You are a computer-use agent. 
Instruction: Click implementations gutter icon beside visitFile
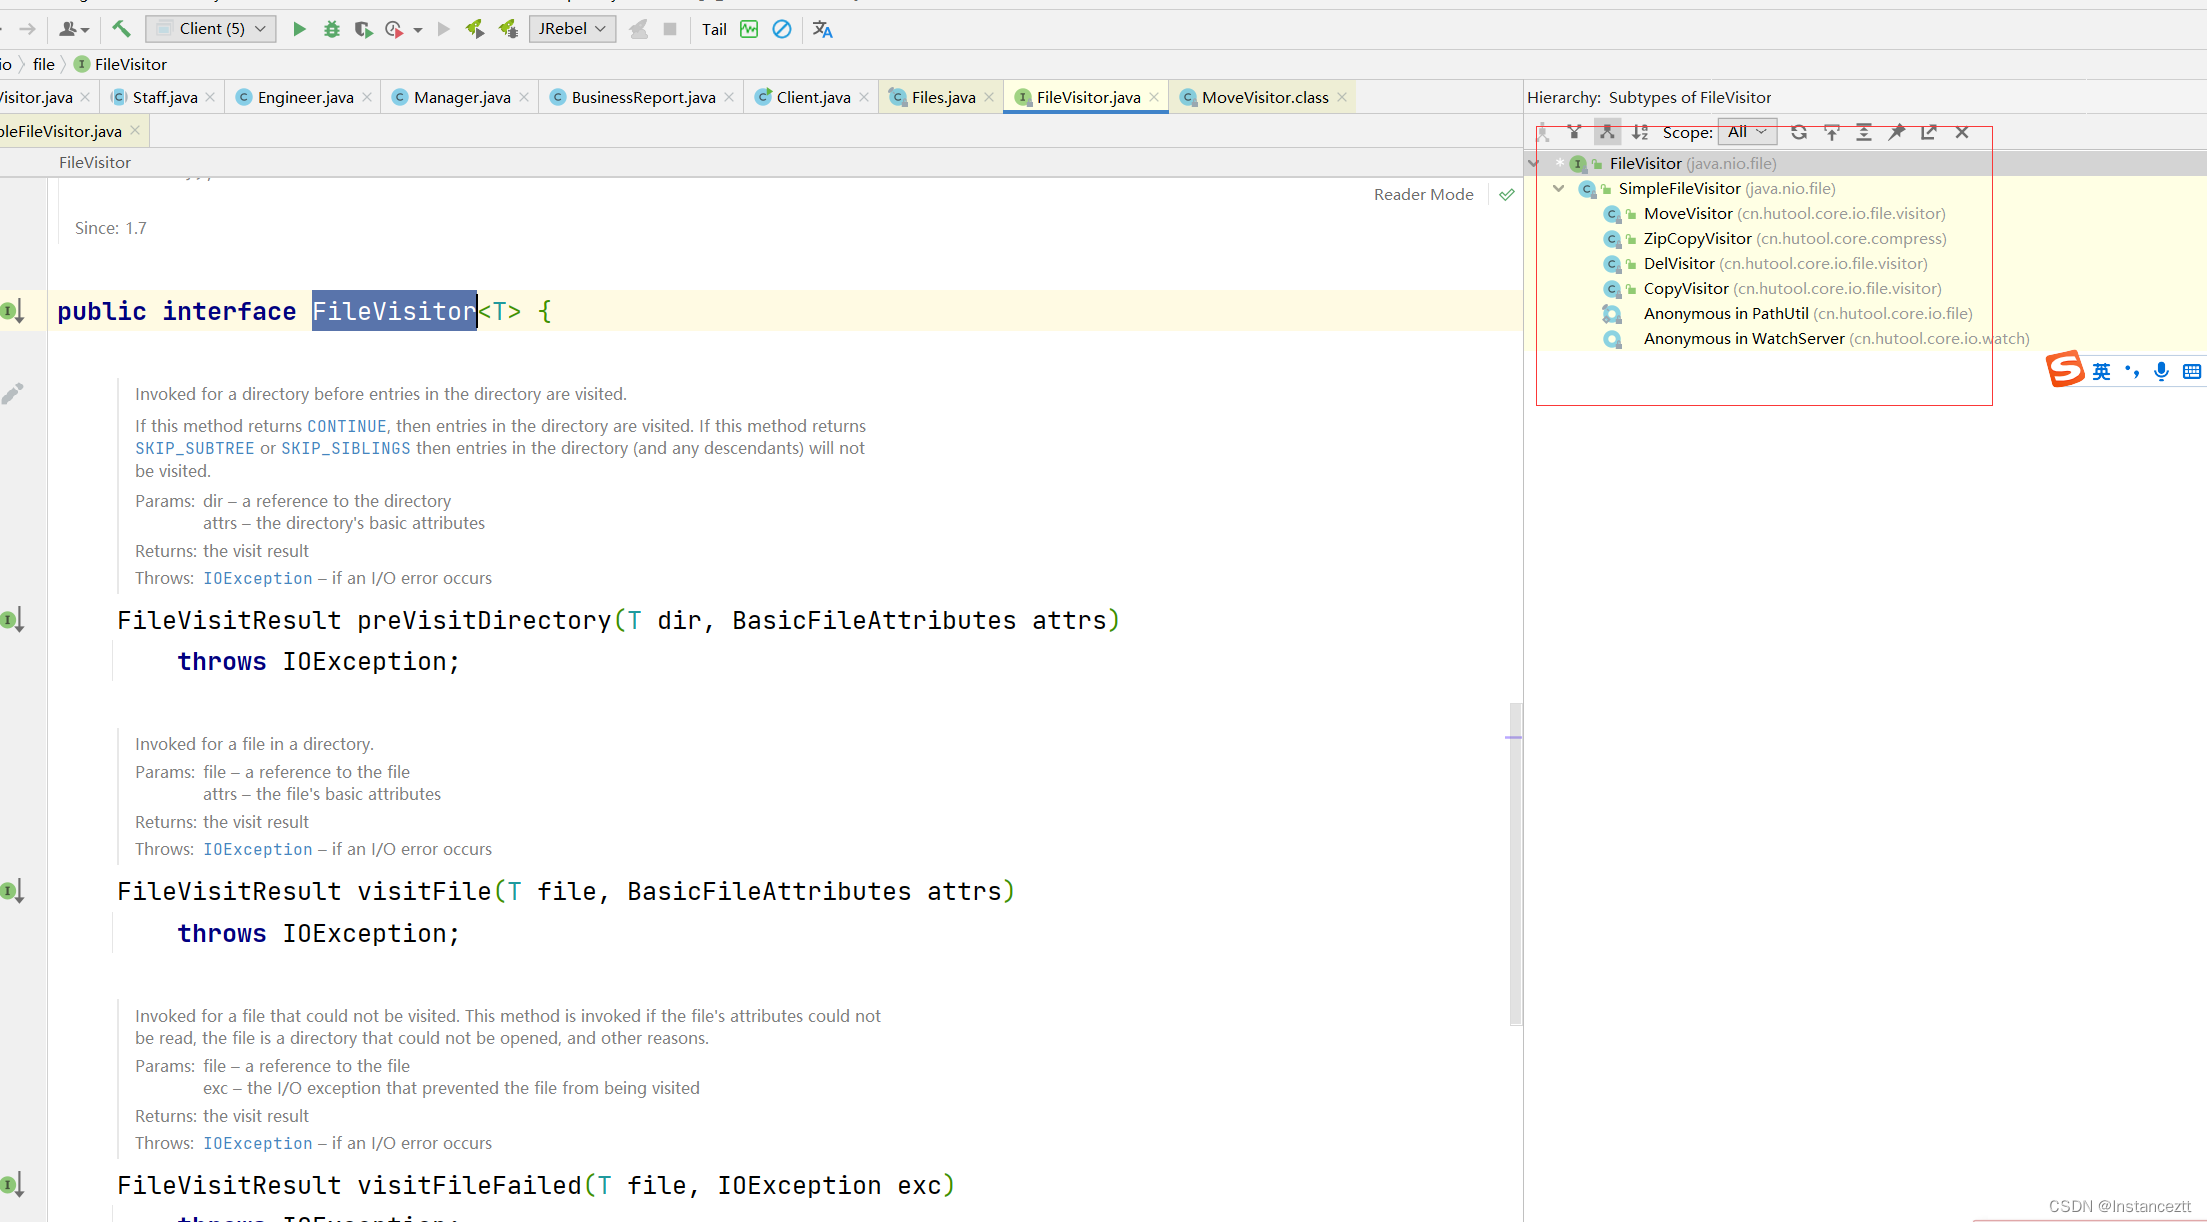point(12,891)
